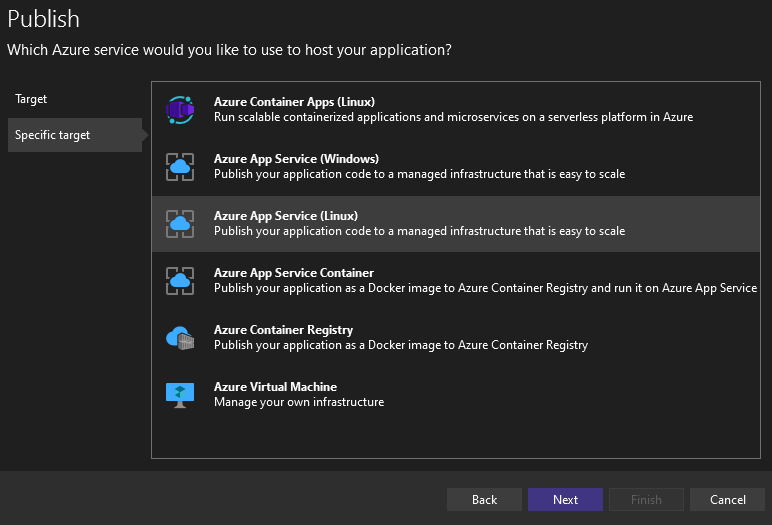The image size is (772, 525).
Task: Go back to the previous page
Action: (x=484, y=499)
